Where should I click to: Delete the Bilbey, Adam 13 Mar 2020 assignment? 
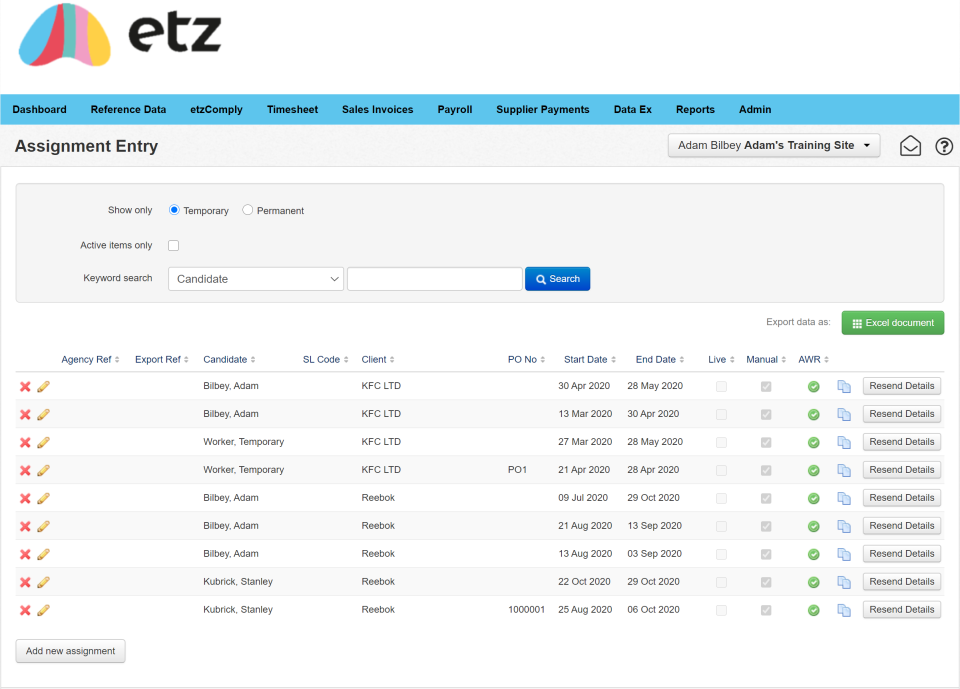pos(25,415)
